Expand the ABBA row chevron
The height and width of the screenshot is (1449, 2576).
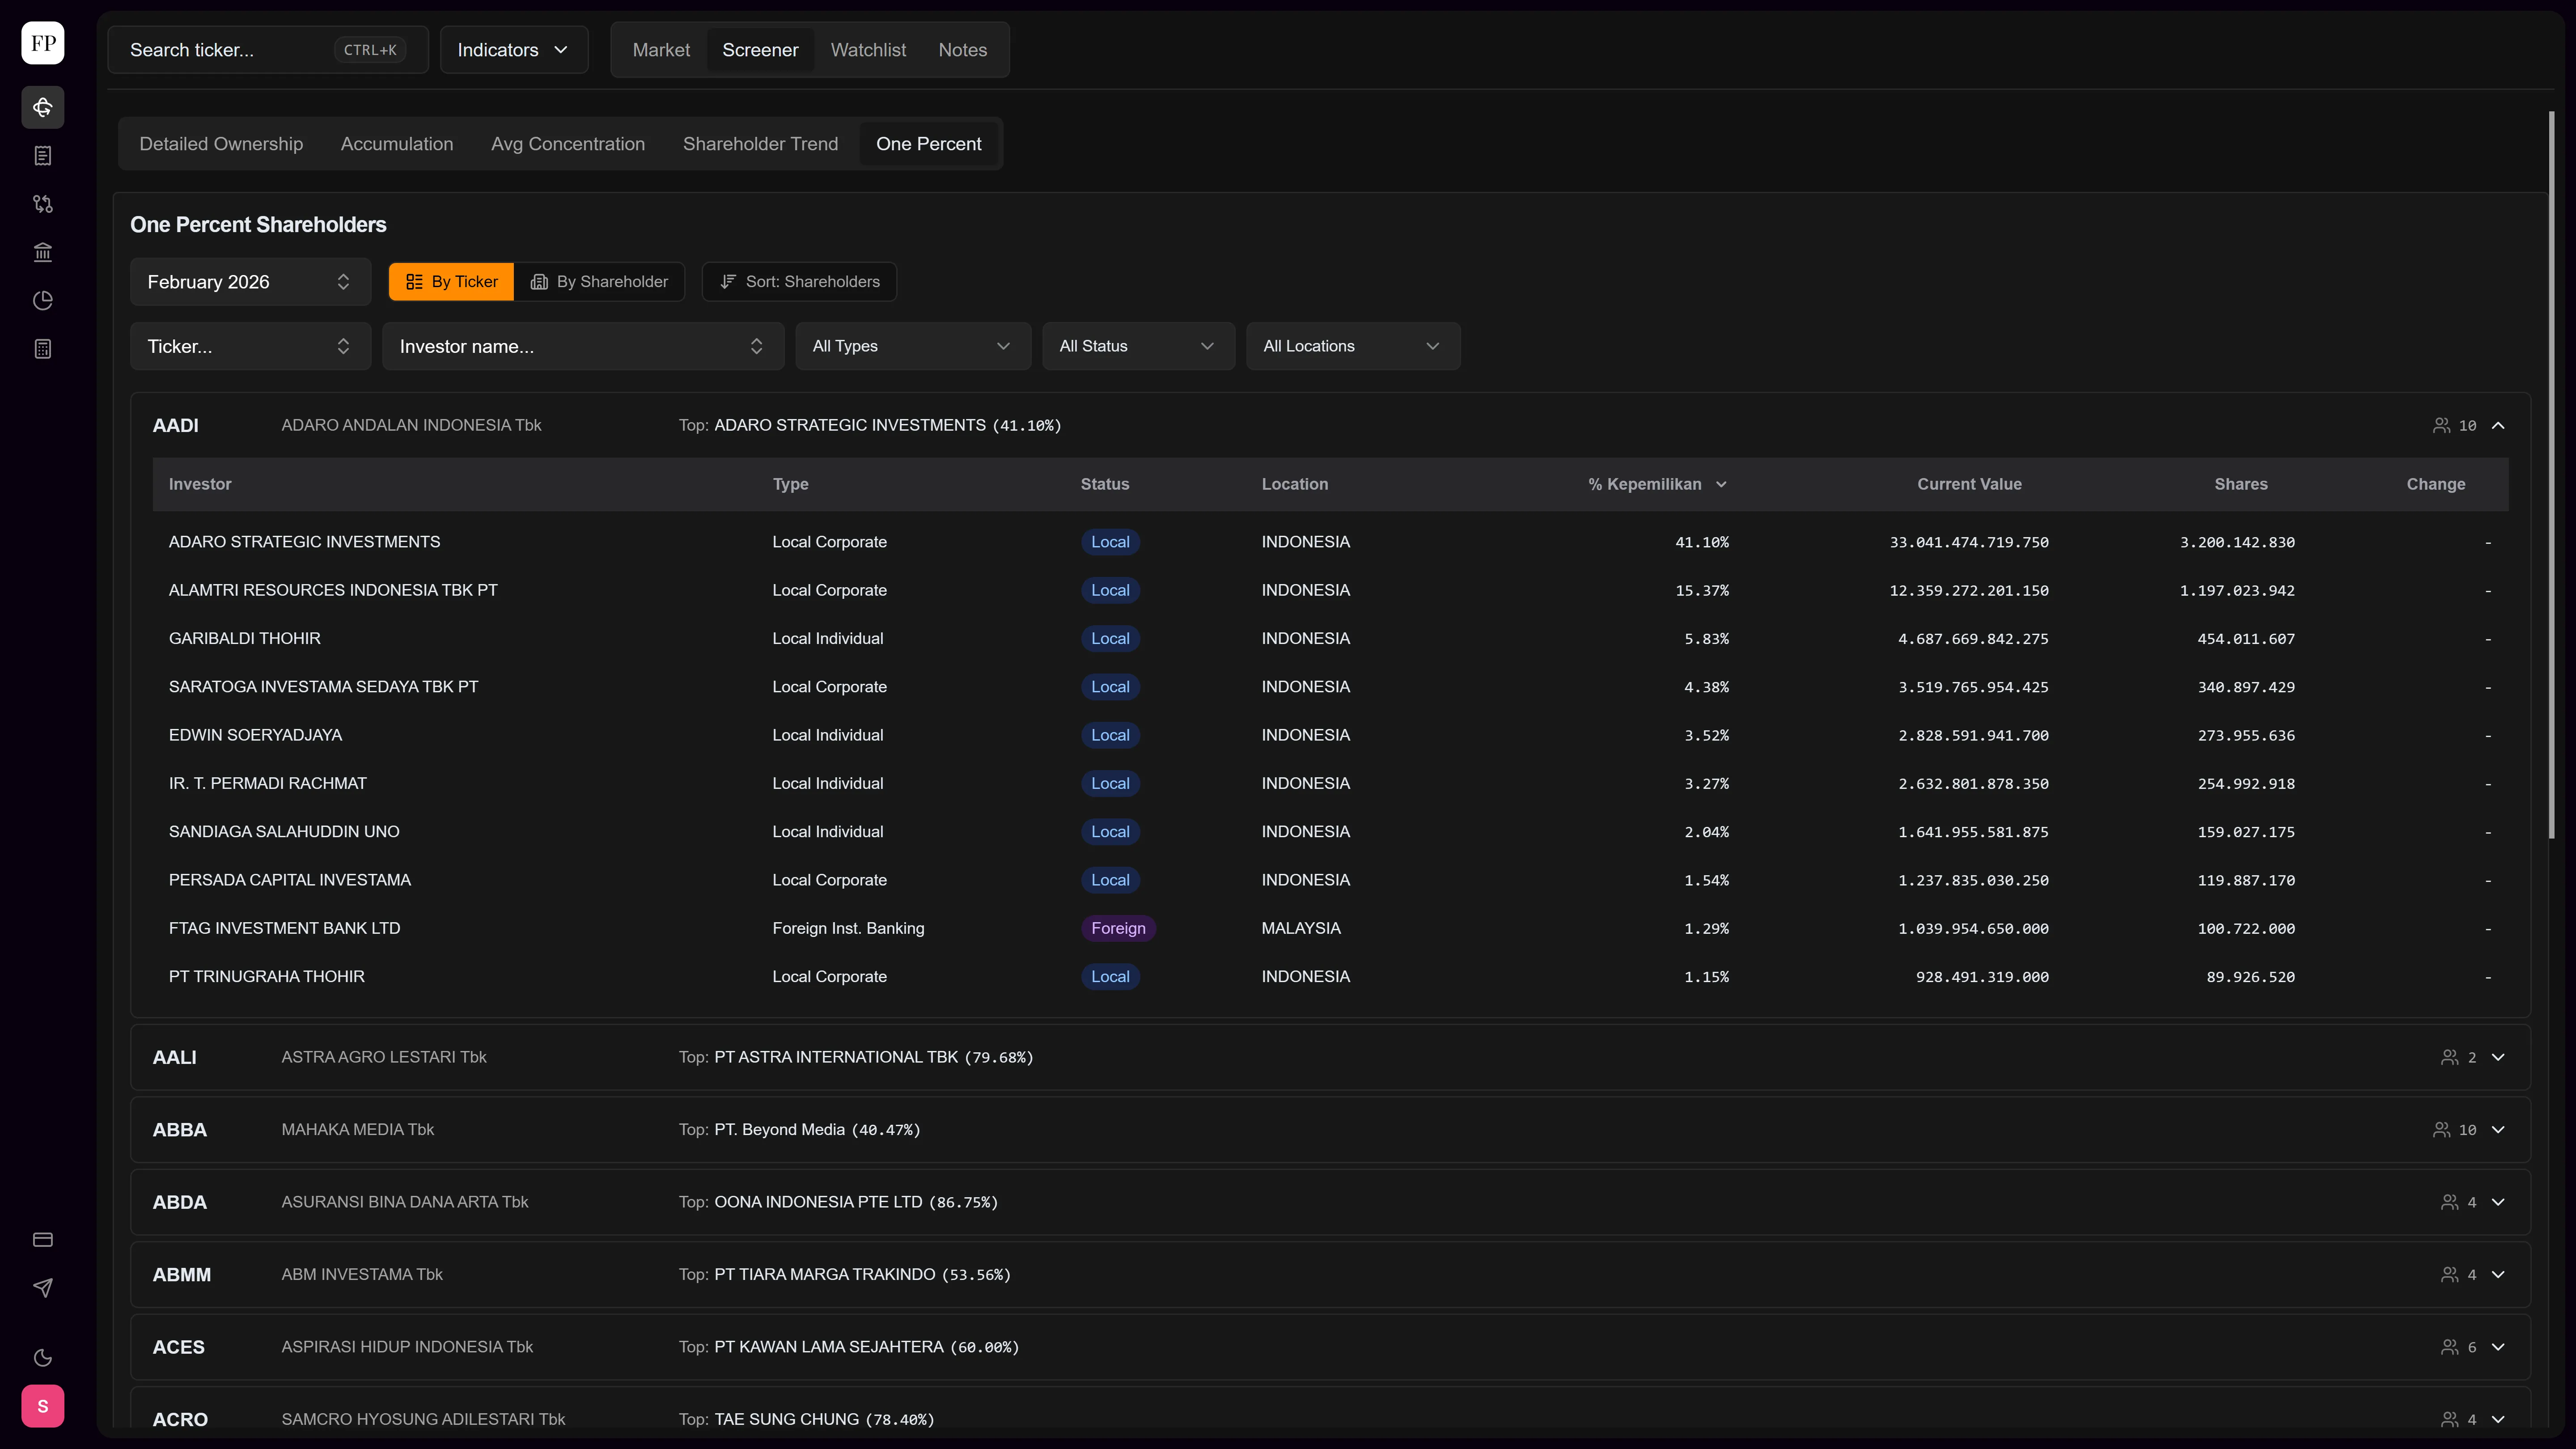click(x=2498, y=1130)
